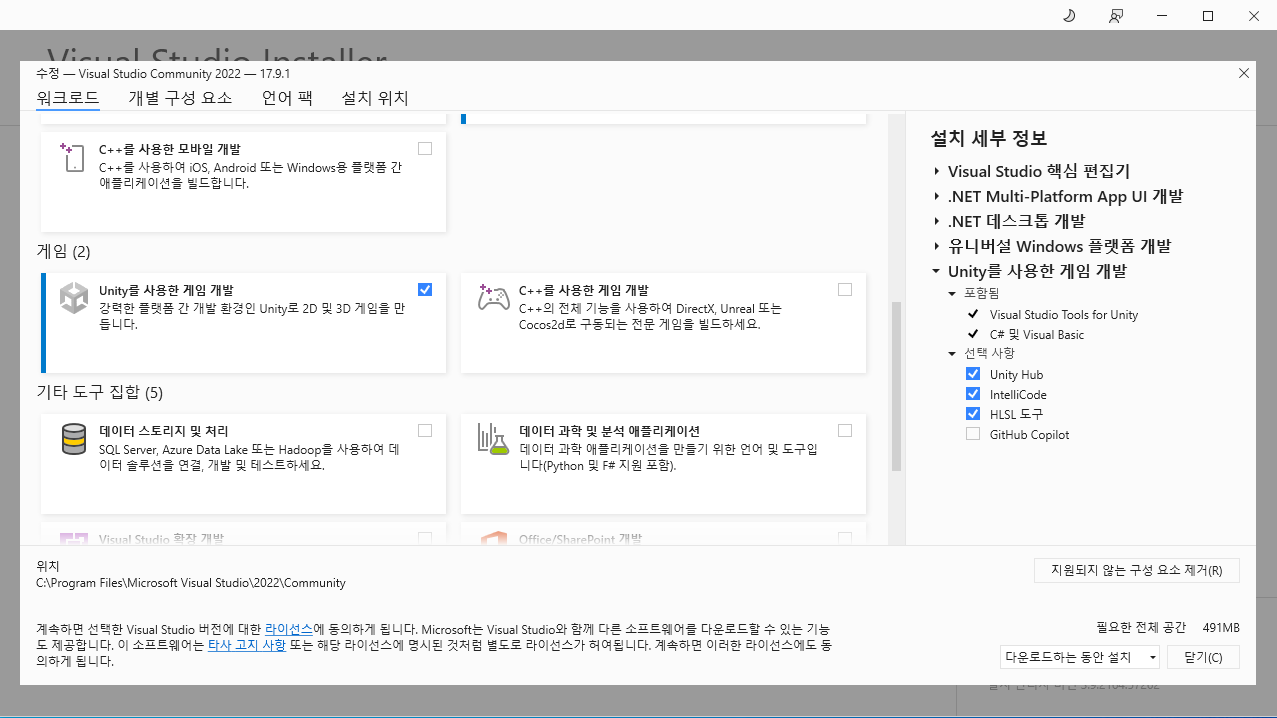Screen dimensions: 1277x718
Task: Click 지원되지 않는 구성 요소 제거 button
Action: pyautogui.click(x=1137, y=571)
